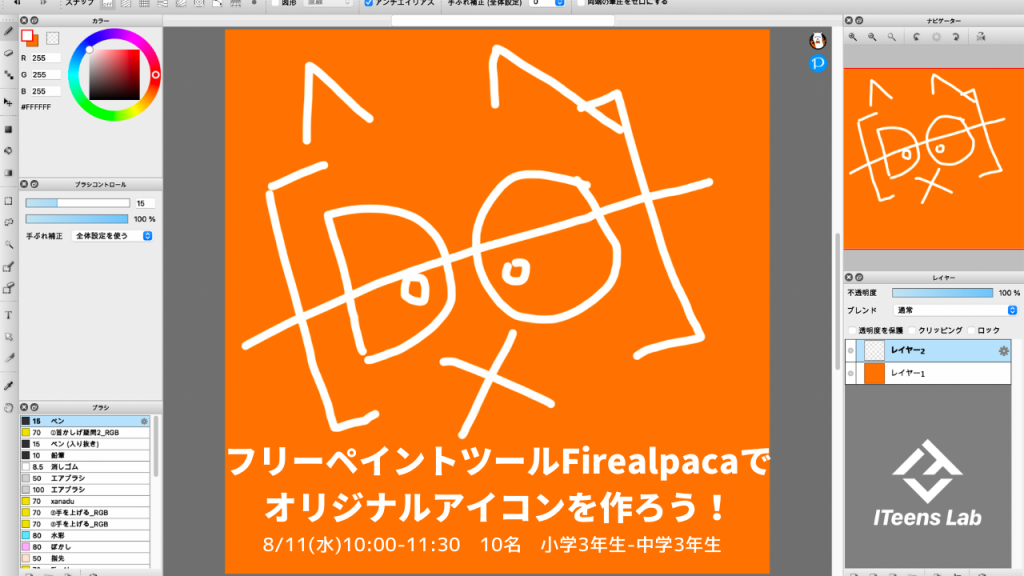
Task: Enable クリッピング checkbox
Action: [x=912, y=330]
